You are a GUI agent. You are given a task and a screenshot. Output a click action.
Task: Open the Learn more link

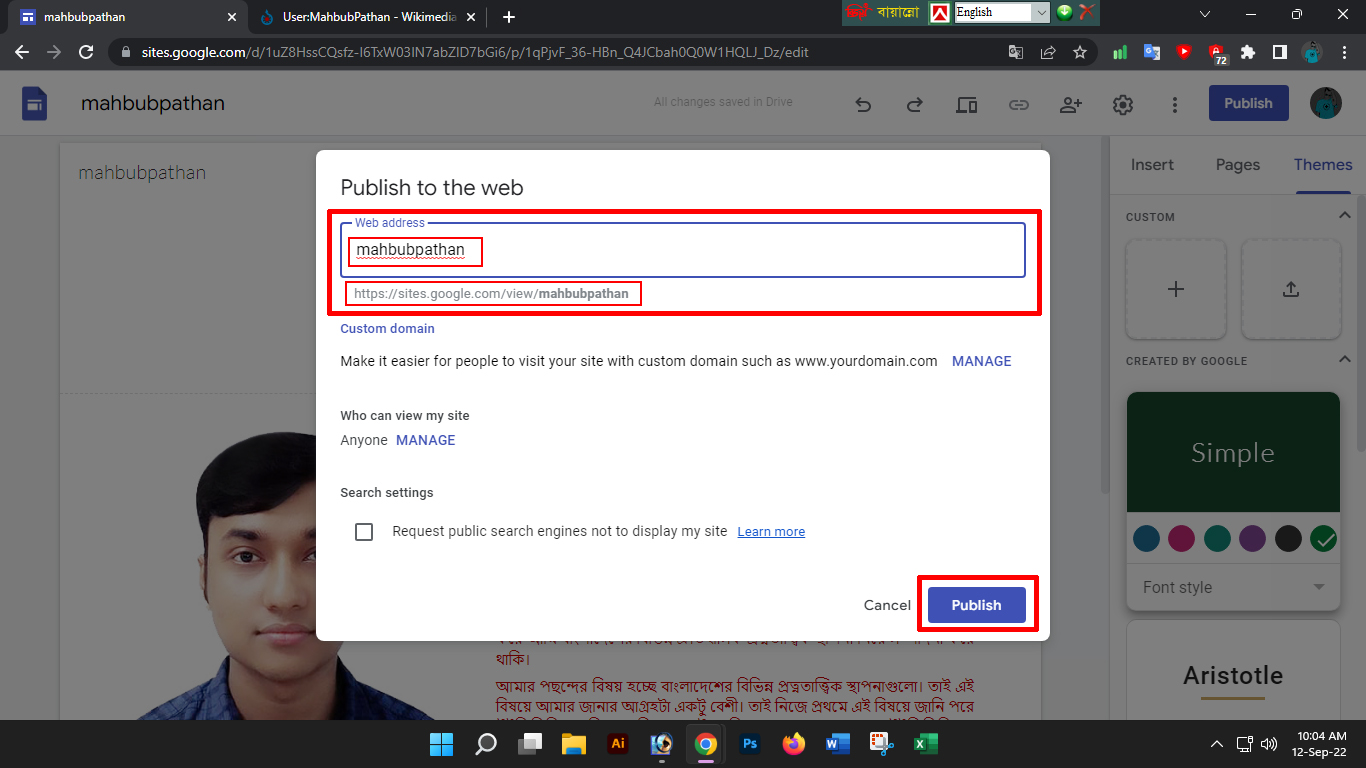(x=771, y=532)
